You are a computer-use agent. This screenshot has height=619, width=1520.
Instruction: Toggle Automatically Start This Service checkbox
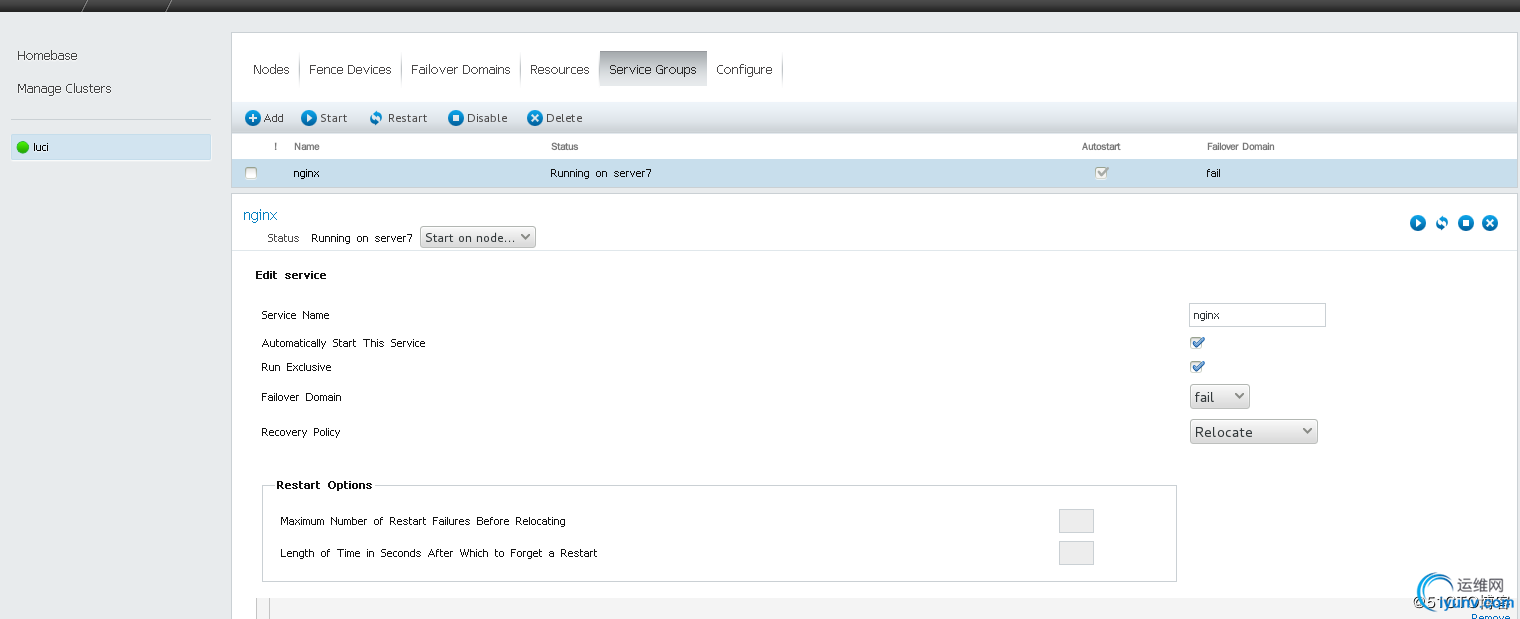click(1197, 343)
